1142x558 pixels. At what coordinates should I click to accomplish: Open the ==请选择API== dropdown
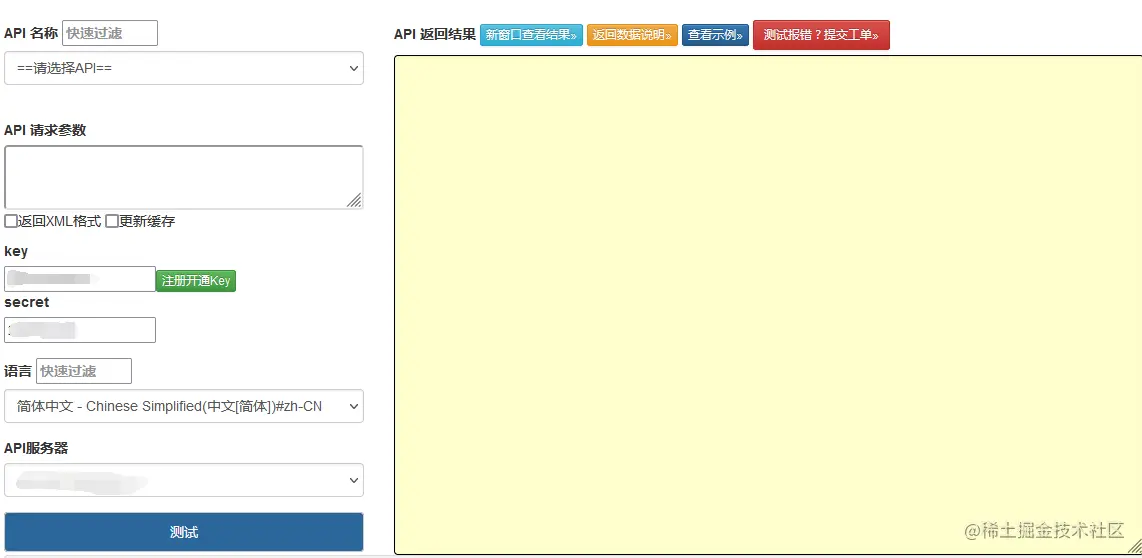click(184, 68)
